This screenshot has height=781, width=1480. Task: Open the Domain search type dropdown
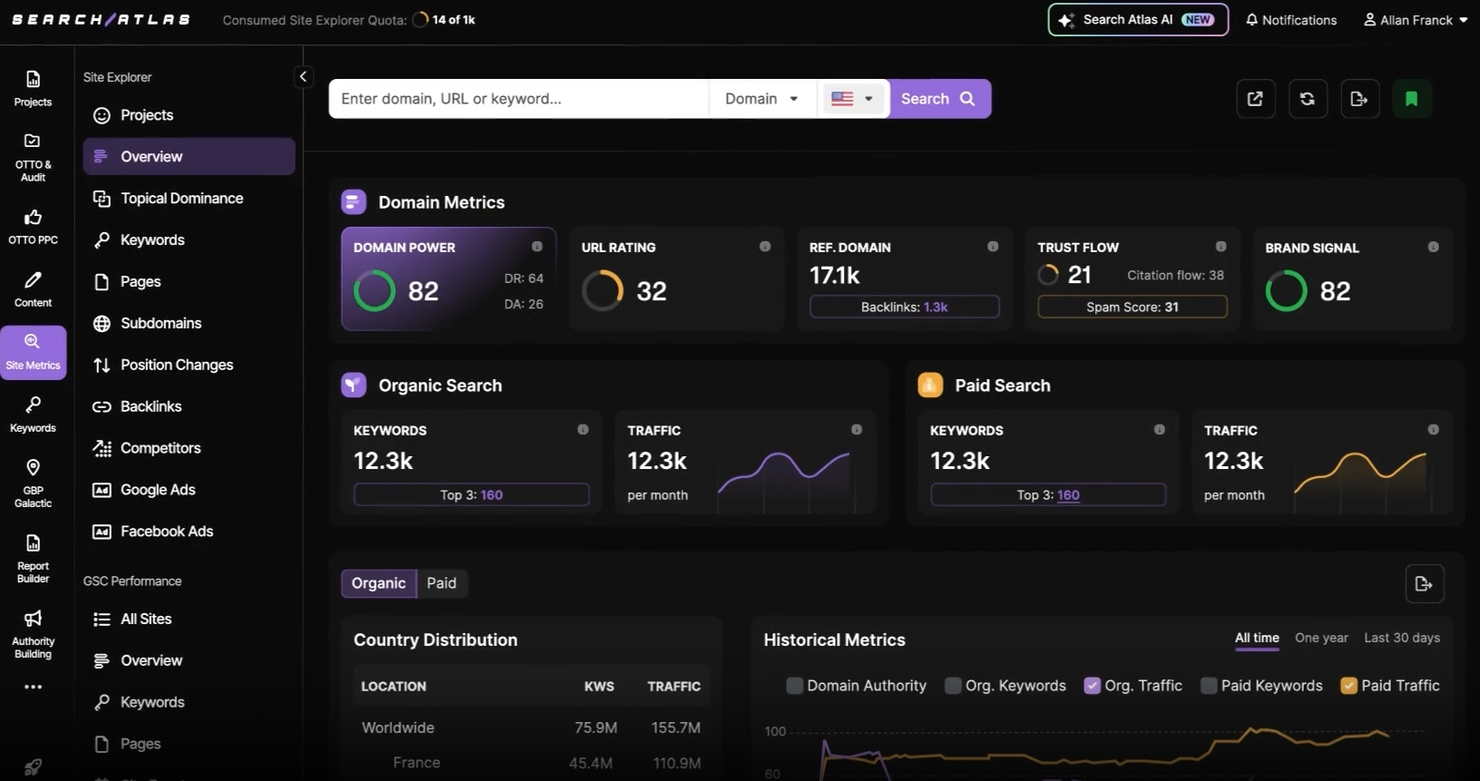click(762, 98)
